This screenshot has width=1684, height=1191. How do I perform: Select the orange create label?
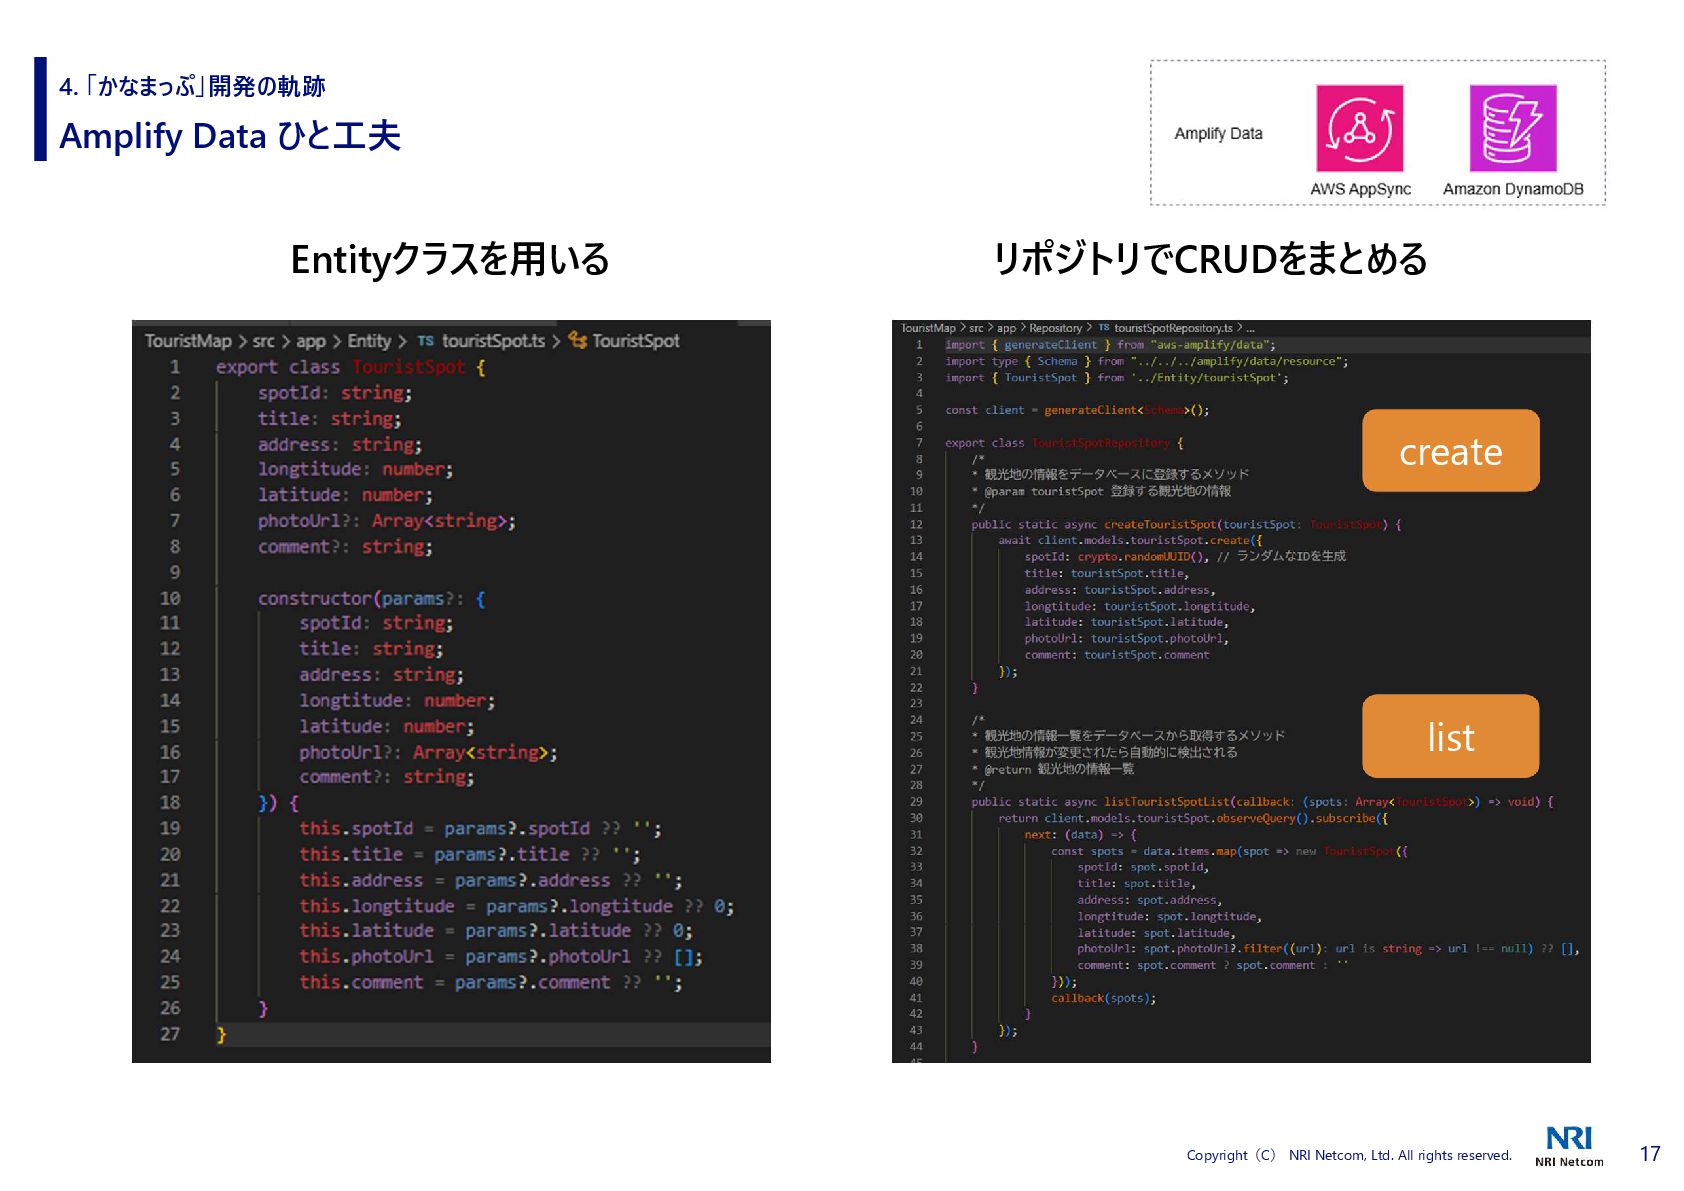pyautogui.click(x=1450, y=451)
